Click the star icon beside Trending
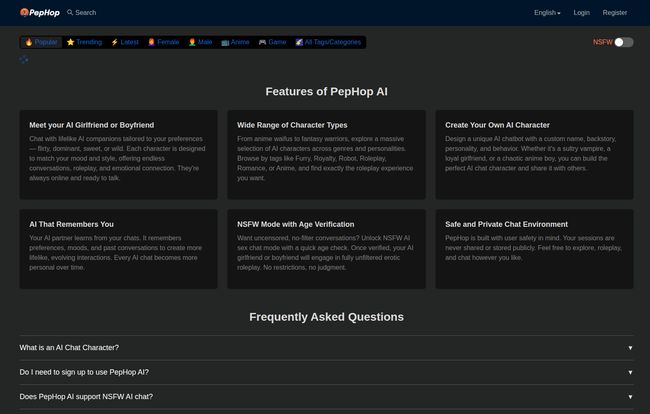 click(70, 42)
